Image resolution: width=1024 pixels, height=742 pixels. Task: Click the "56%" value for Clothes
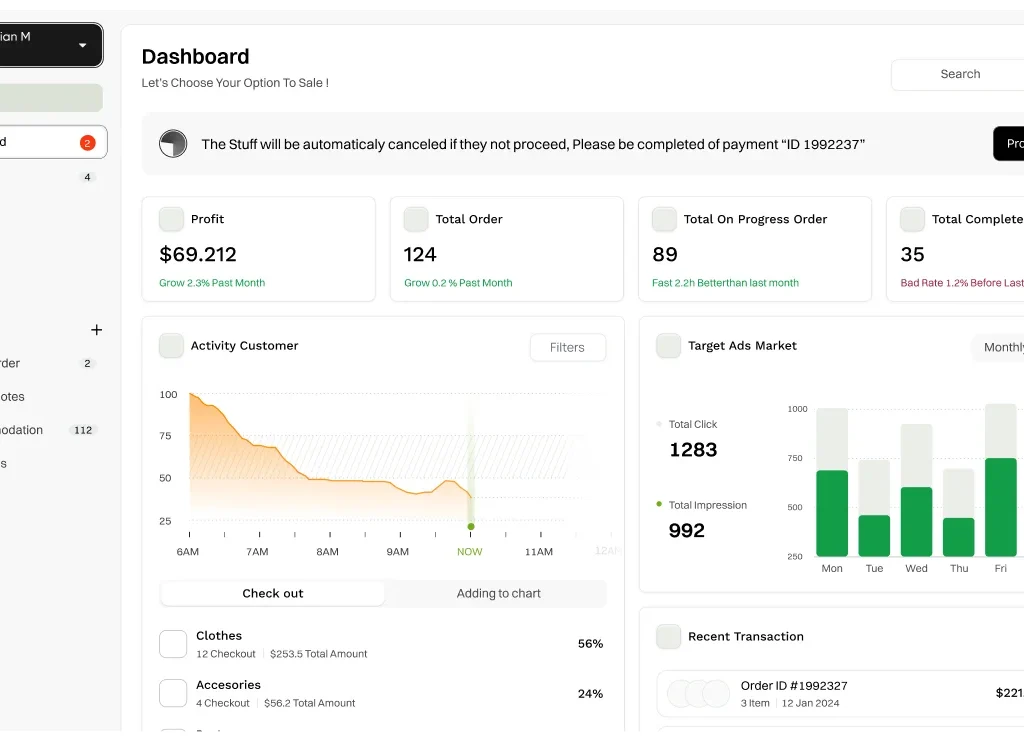(x=590, y=644)
